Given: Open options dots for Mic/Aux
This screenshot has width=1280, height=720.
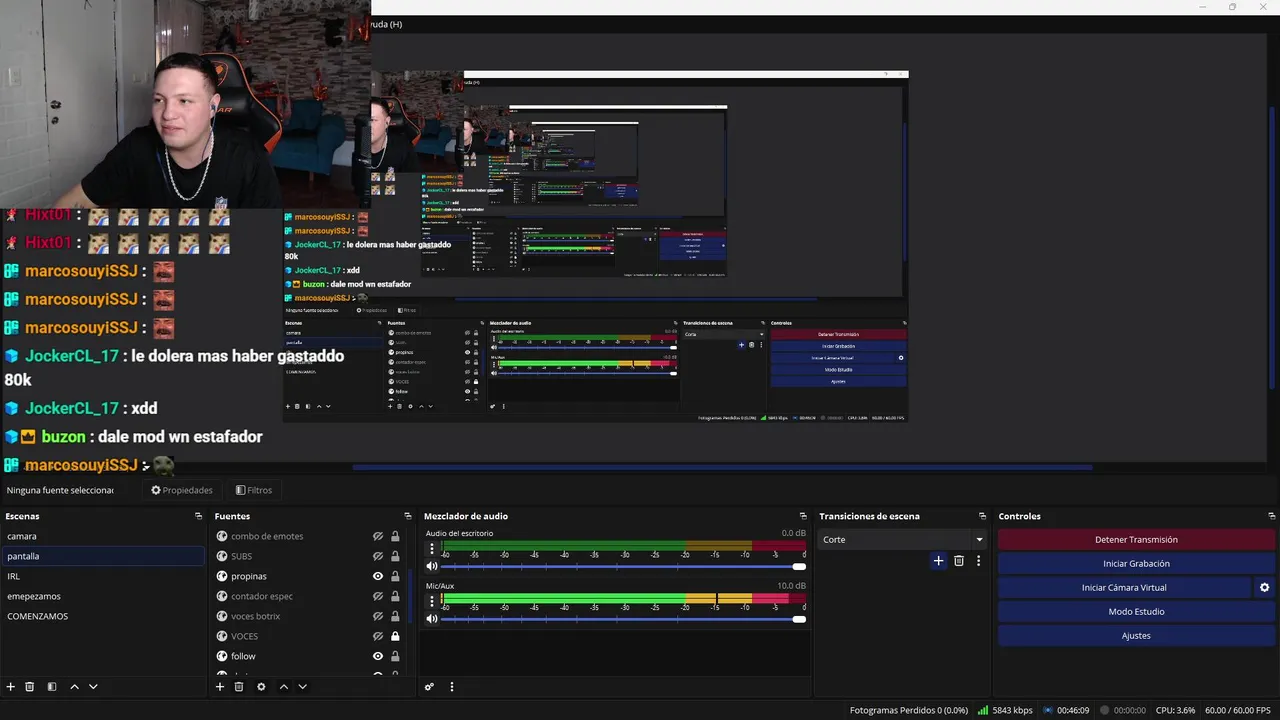Looking at the screenshot, I should click(x=432, y=601).
